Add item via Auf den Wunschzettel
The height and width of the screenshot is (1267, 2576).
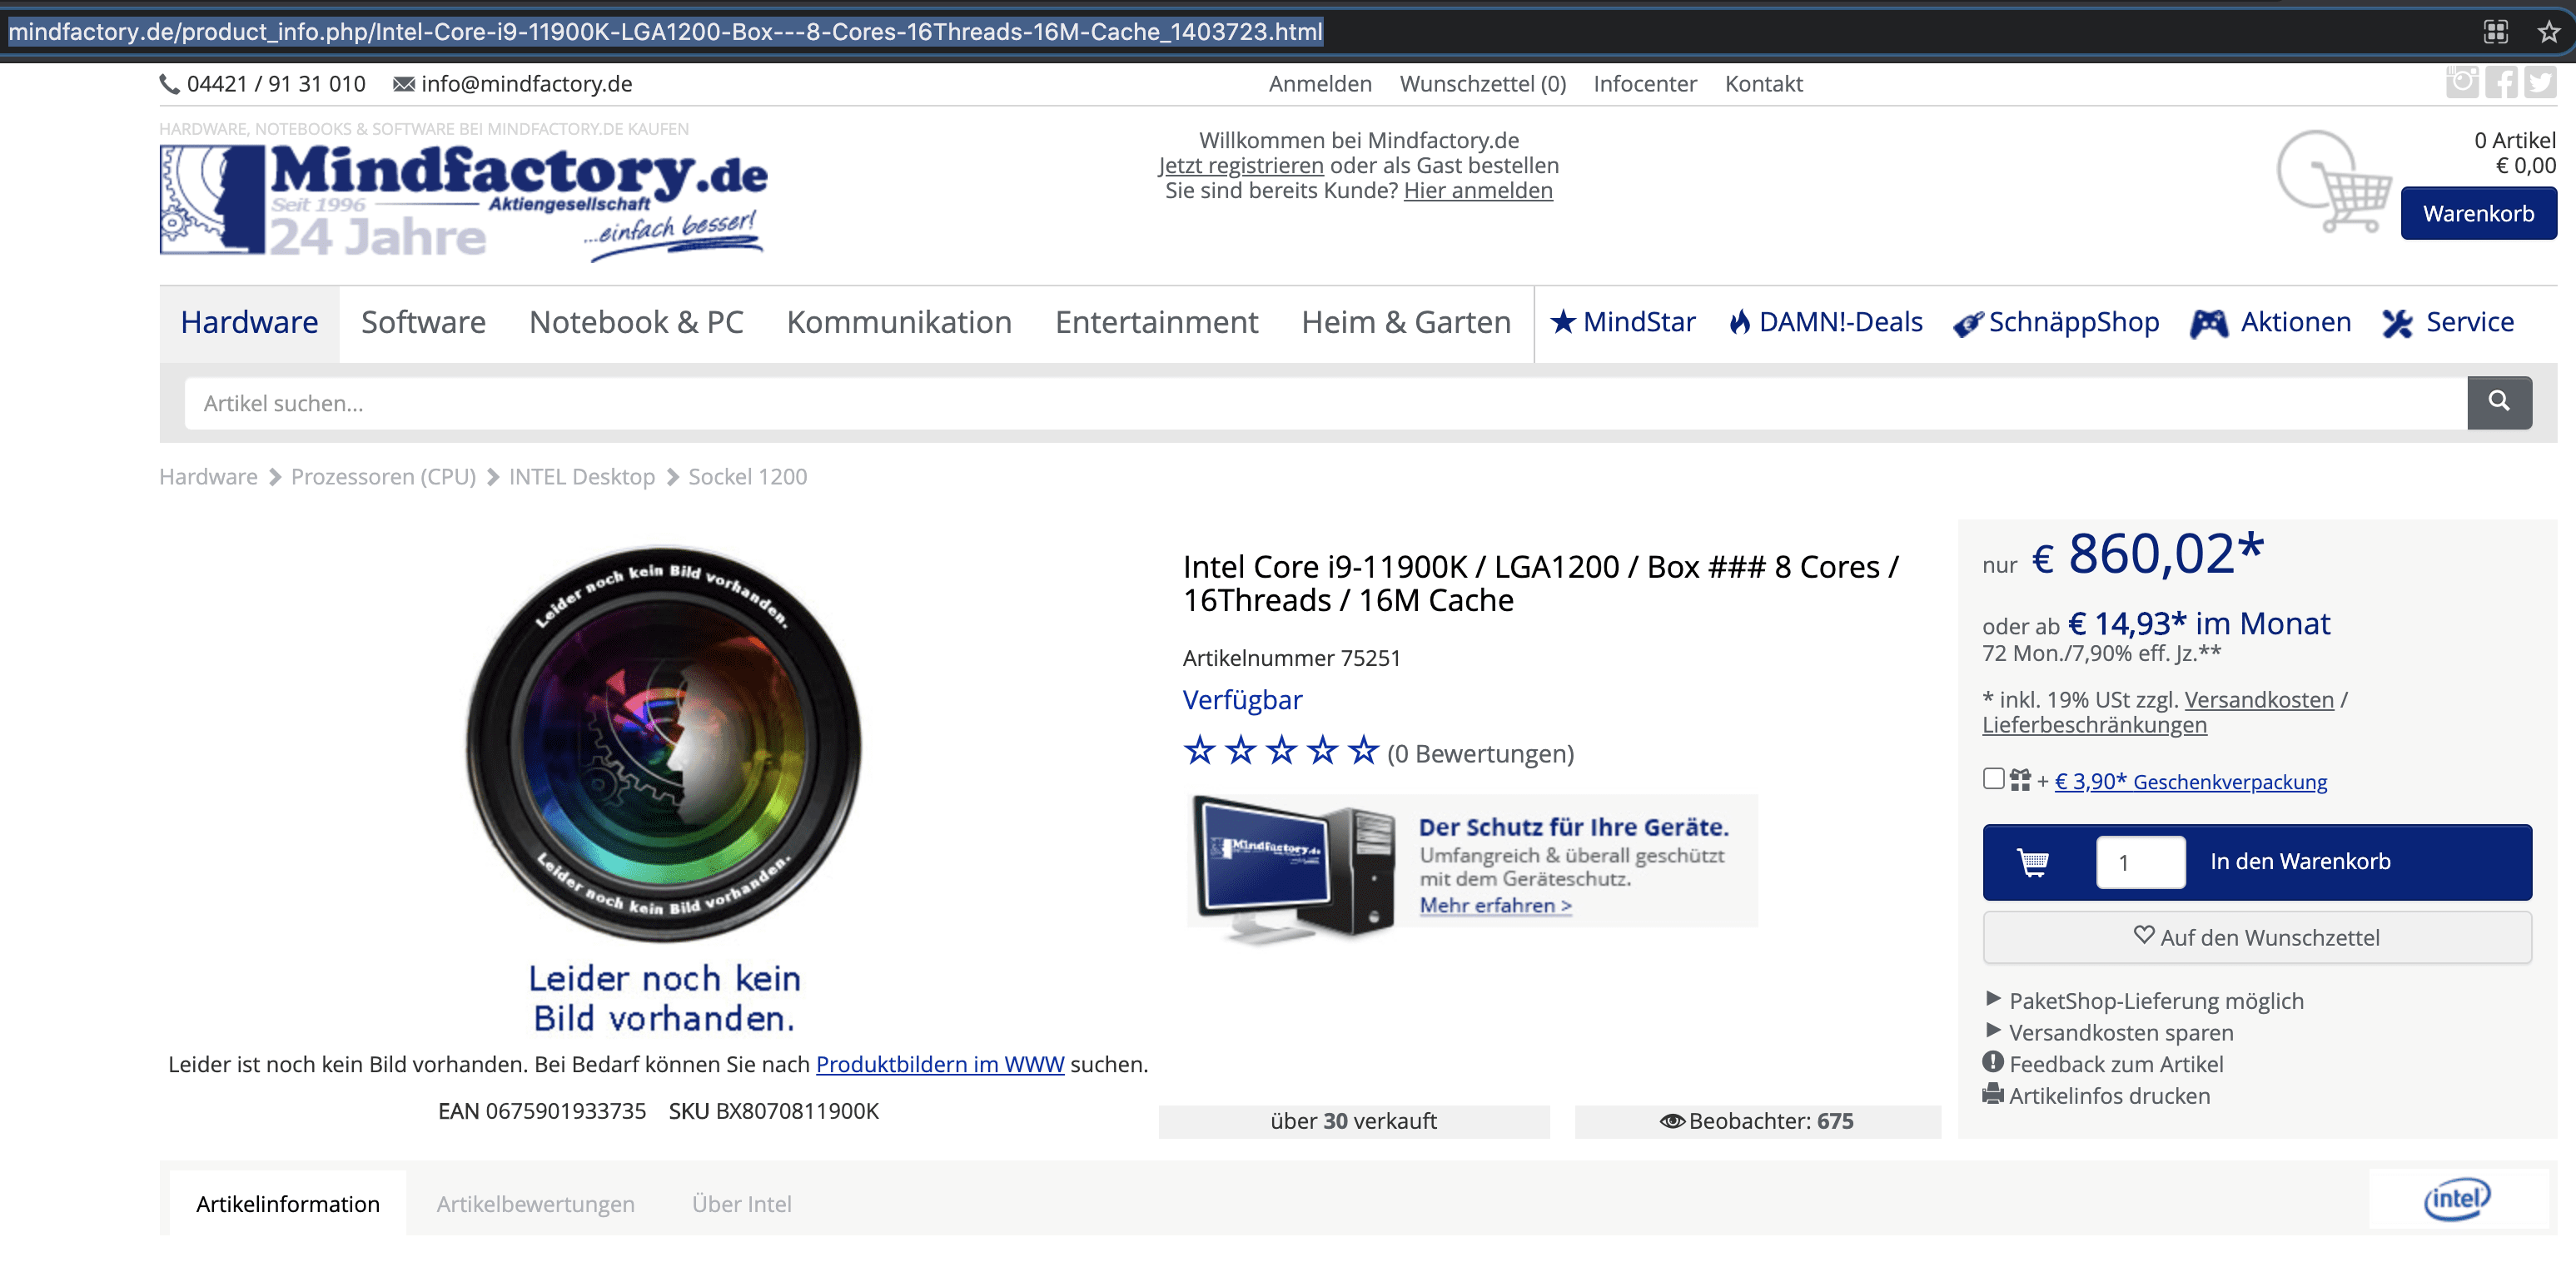2256,937
